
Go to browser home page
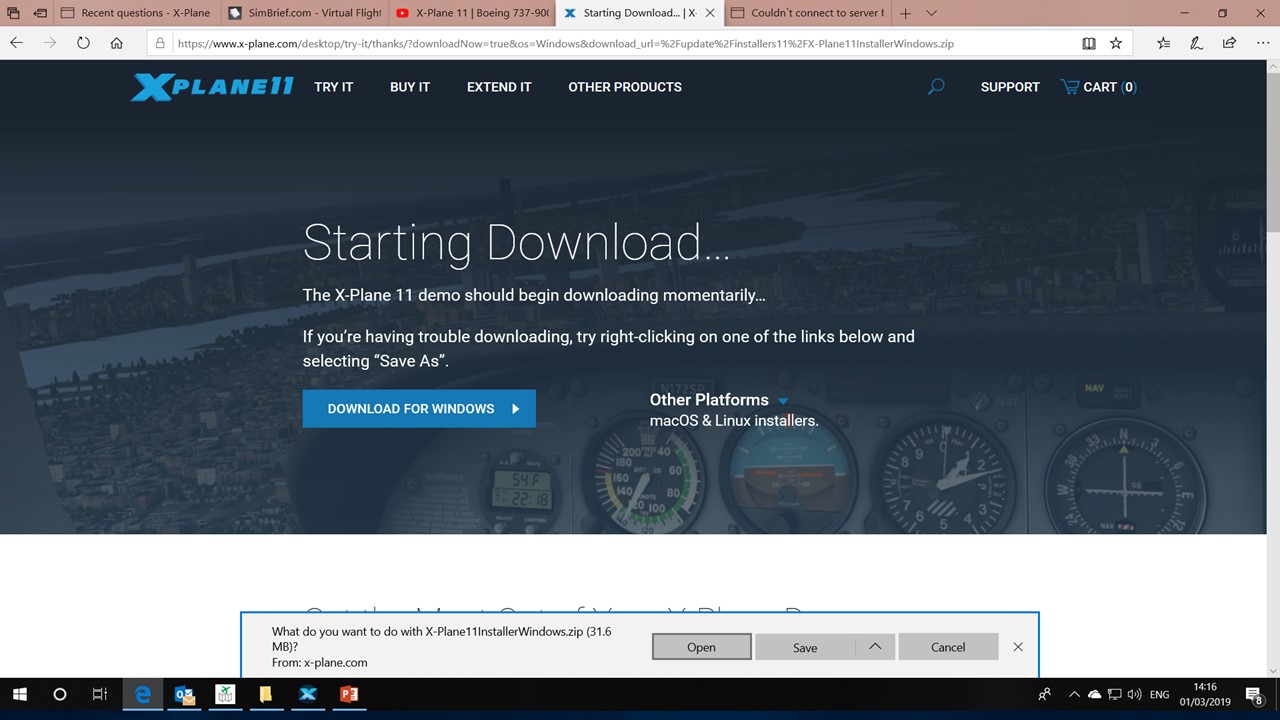click(117, 43)
